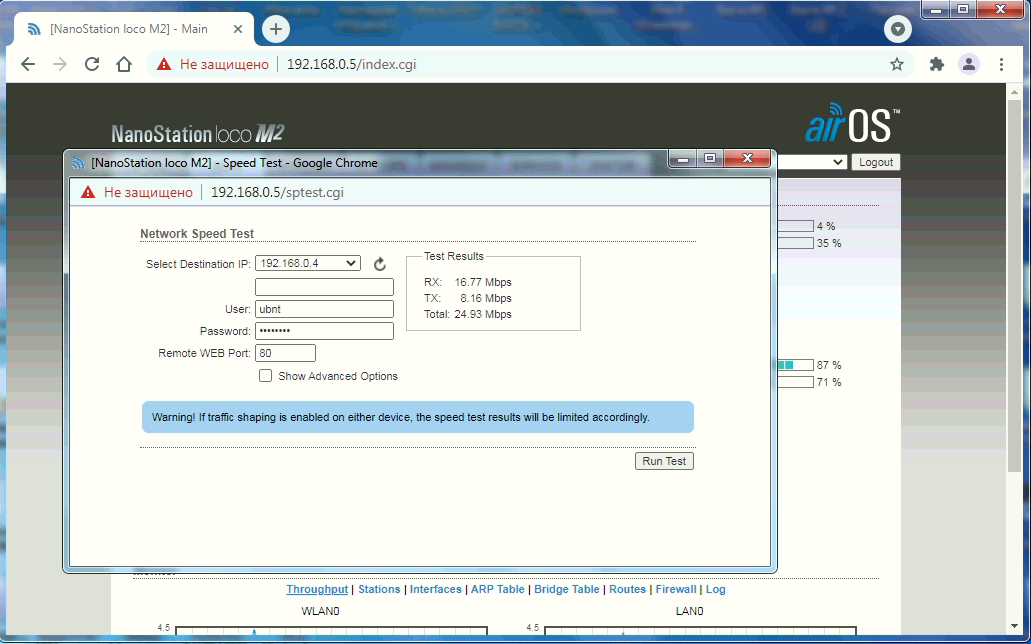
Task: Open the Interfaces monitor link
Action: click(x=436, y=589)
